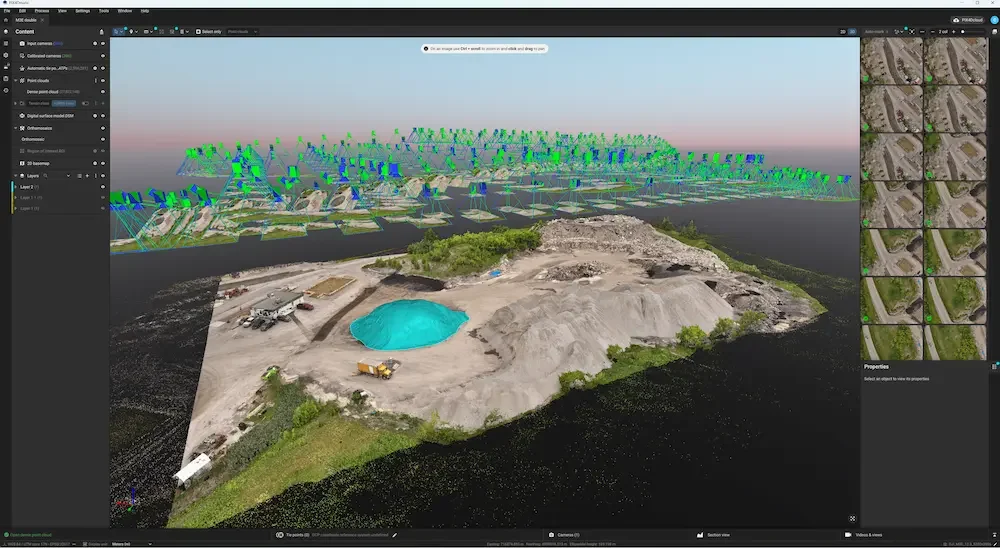Click fullscreen icon in 3D viewer corner
1000x548 pixels.
pyautogui.click(x=852, y=519)
